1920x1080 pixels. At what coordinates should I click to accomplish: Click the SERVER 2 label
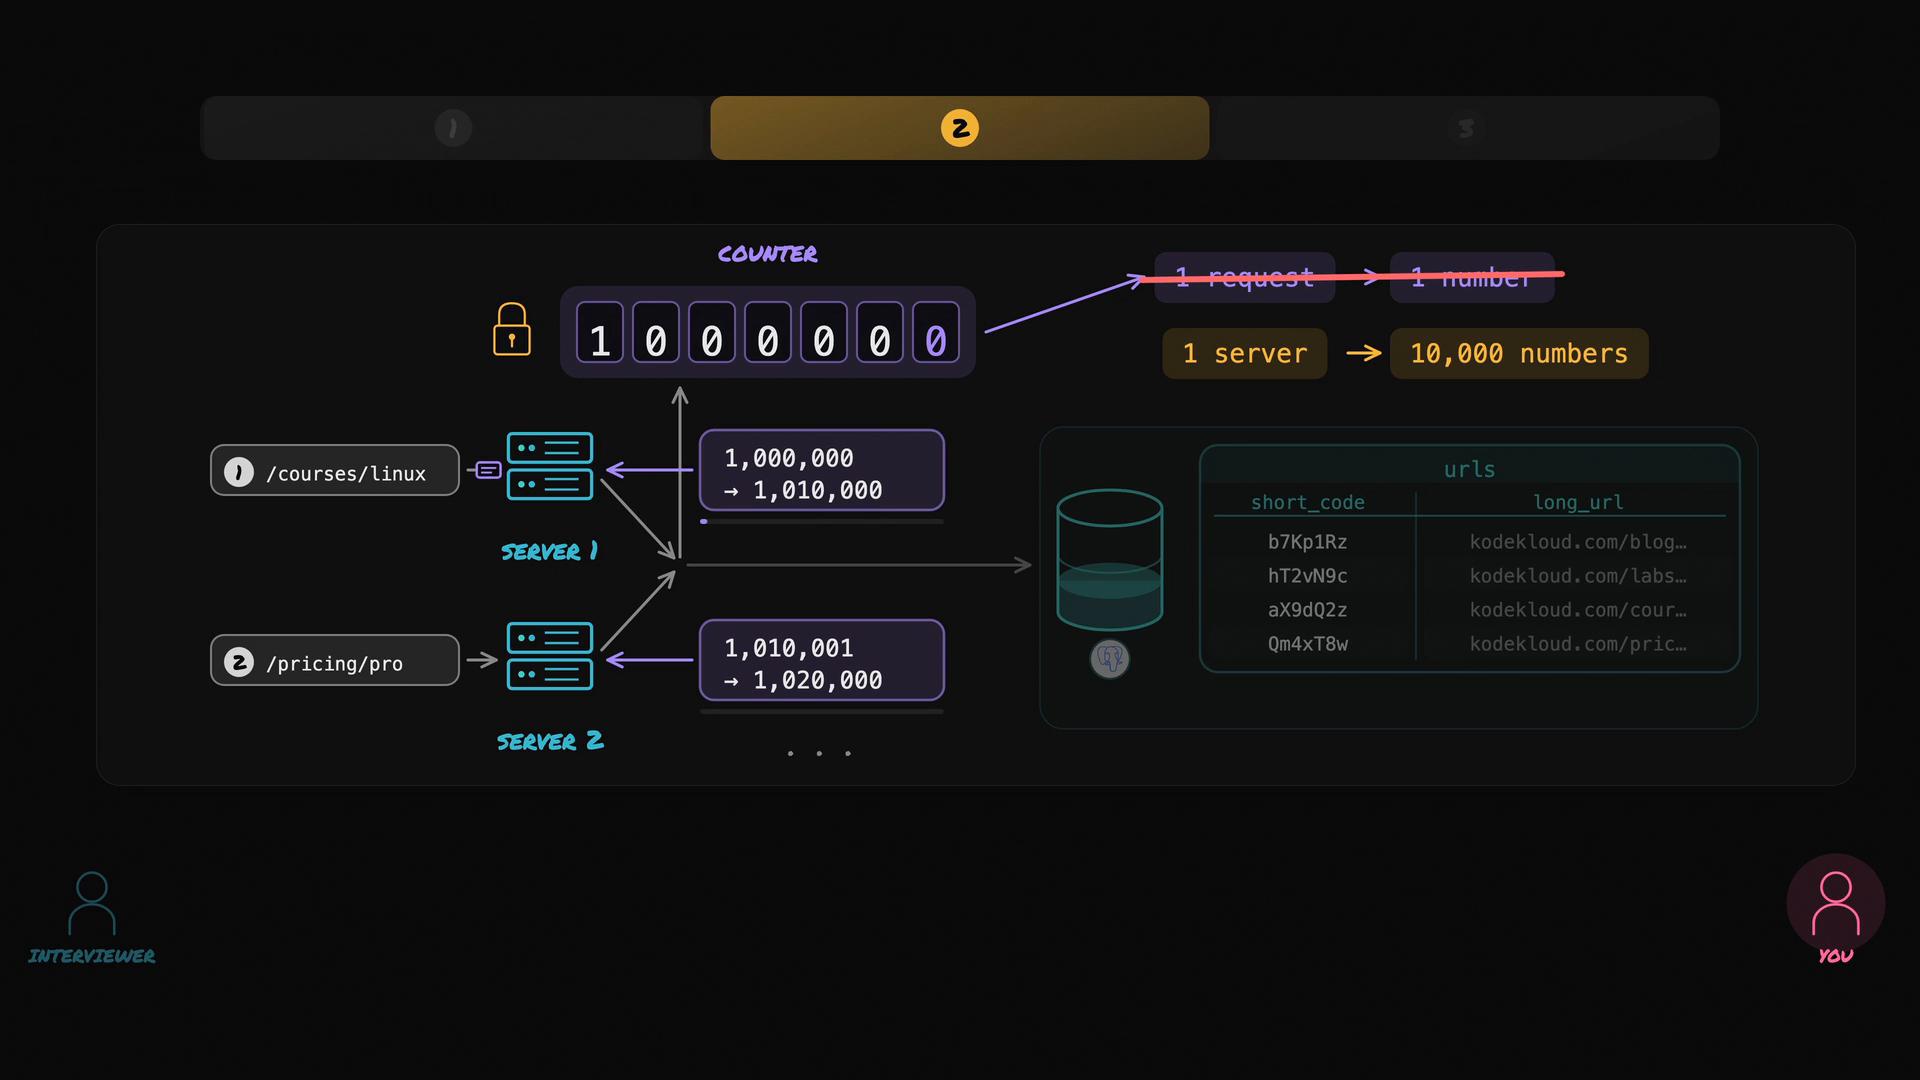point(550,741)
